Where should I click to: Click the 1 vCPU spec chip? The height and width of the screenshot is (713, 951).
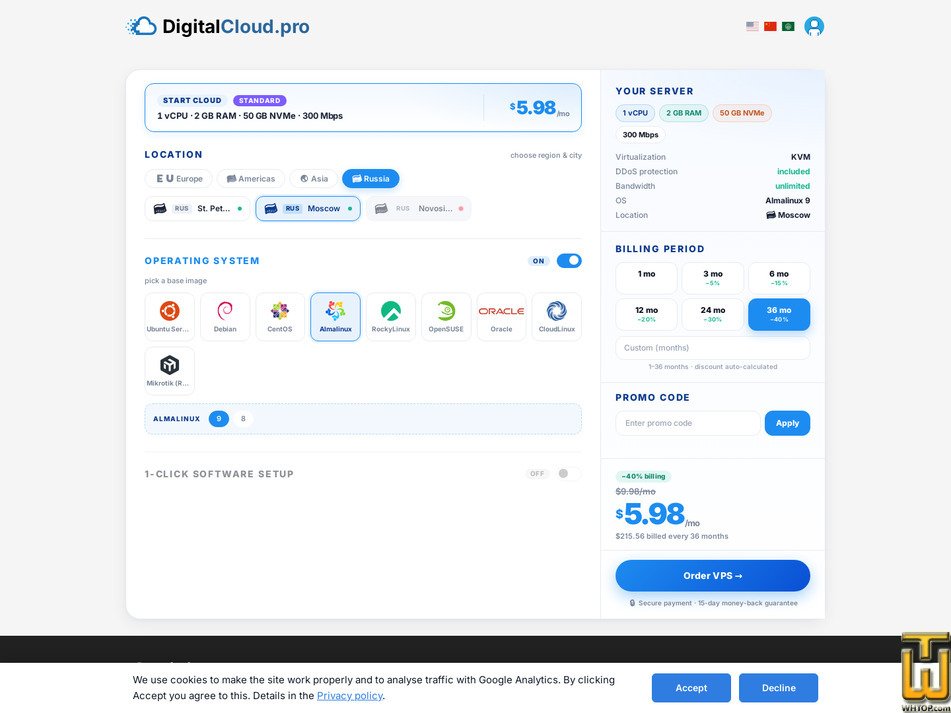[x=635, y=113]
